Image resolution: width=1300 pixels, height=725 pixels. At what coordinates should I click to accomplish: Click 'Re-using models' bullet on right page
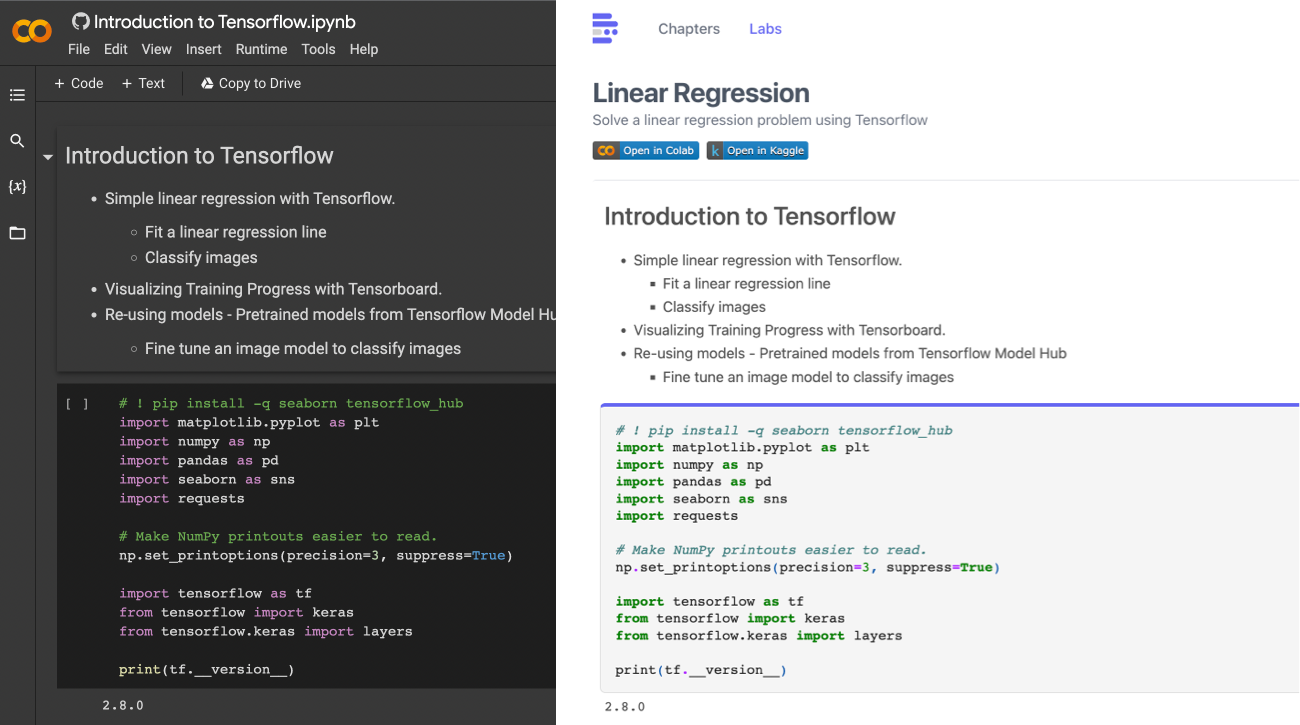(x=850, y=353)
